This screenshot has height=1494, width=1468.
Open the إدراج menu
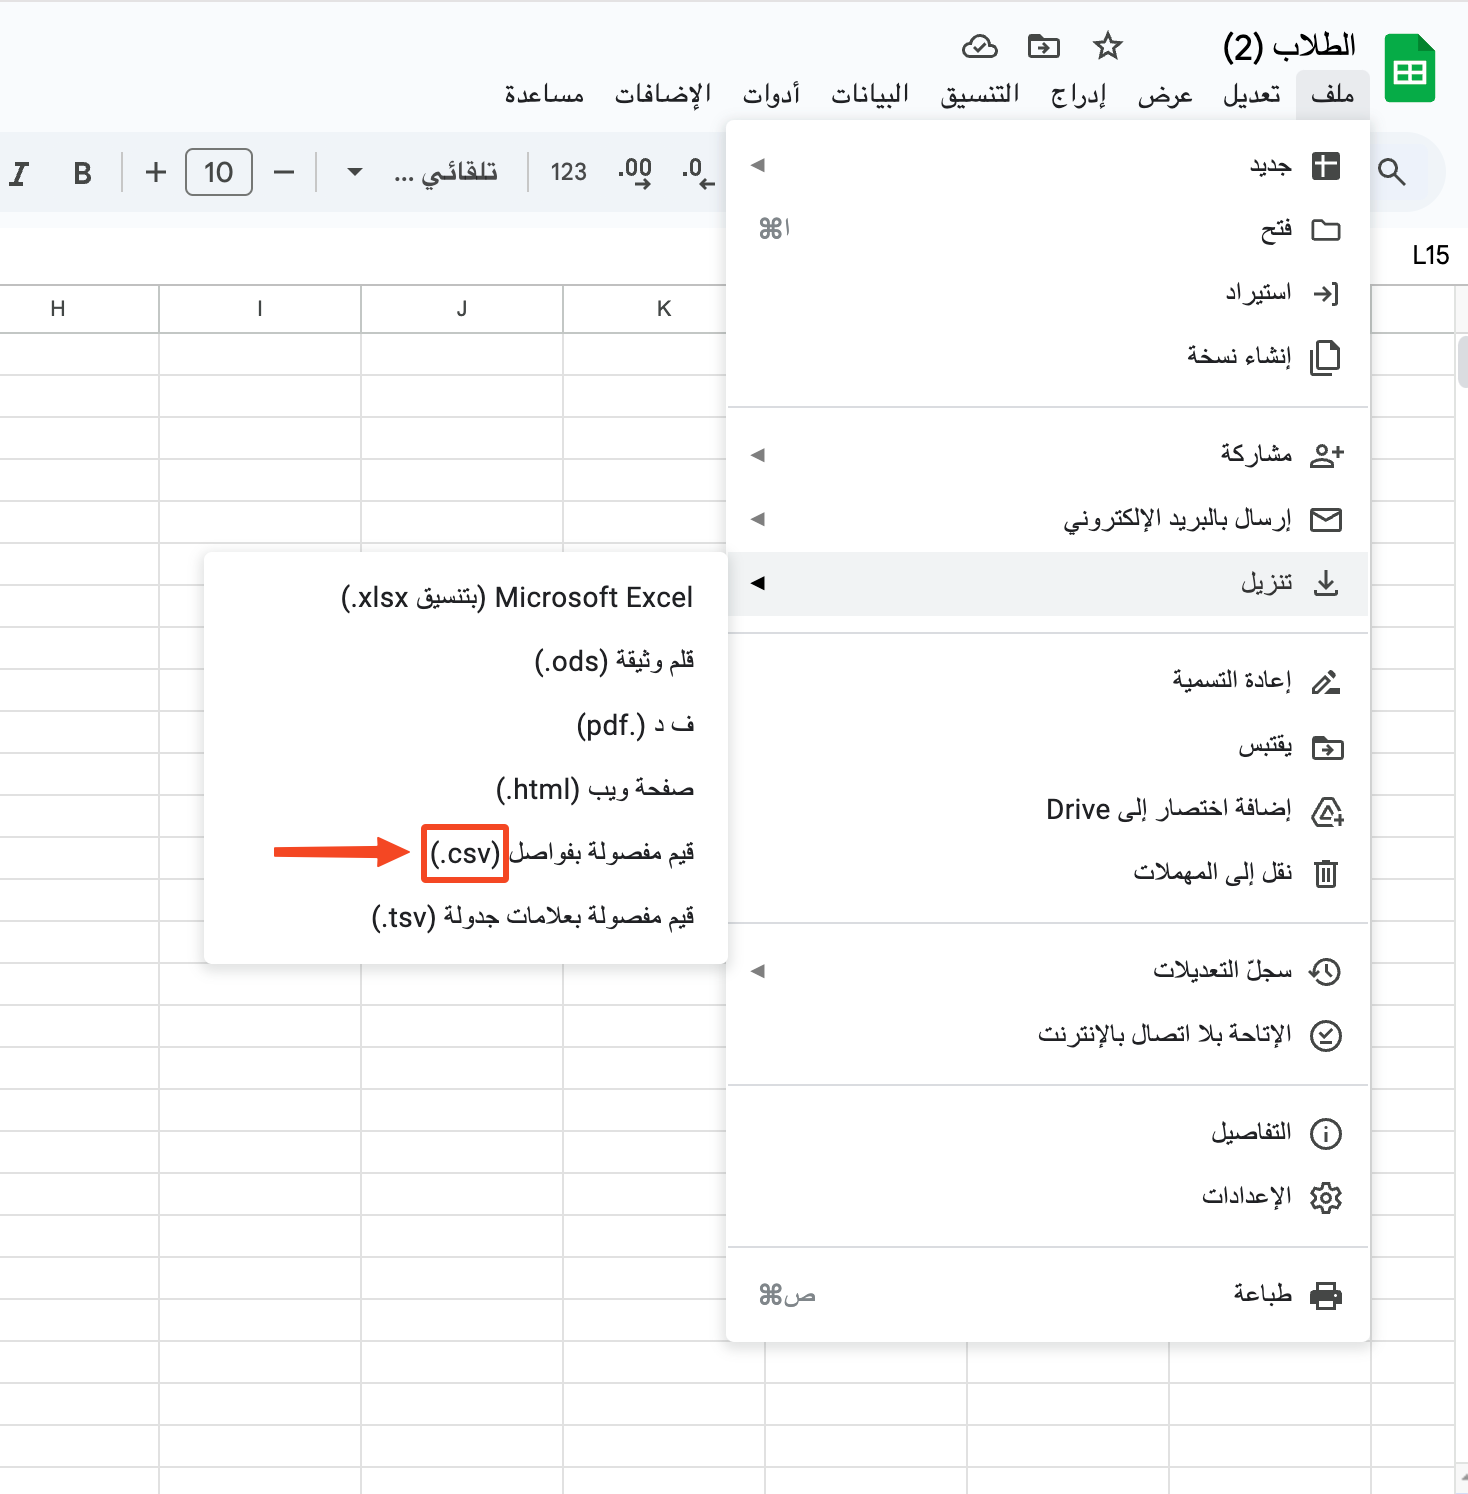click(1078, 94)
